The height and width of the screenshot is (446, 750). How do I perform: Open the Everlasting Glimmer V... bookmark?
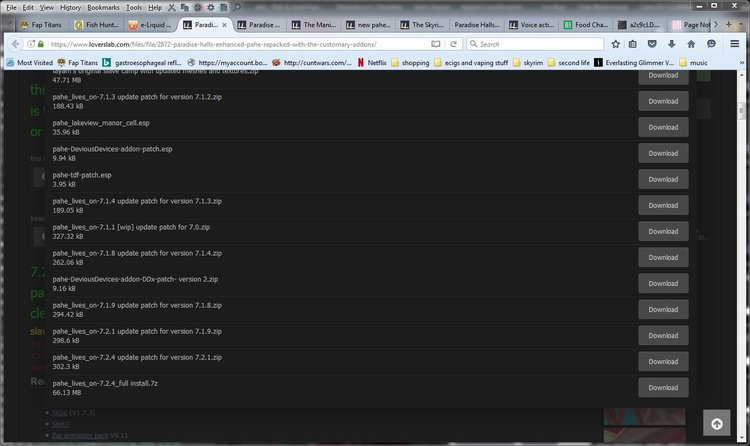pos(634,63)
